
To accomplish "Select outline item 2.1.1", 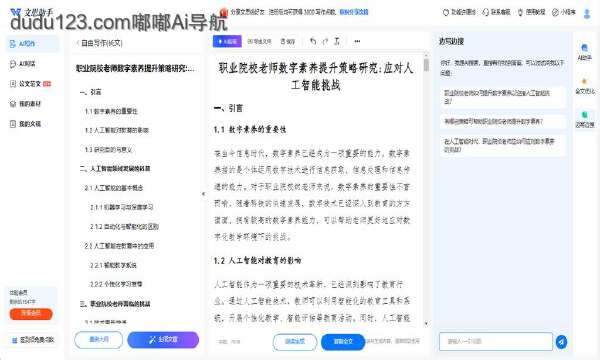I will [122, 207].
